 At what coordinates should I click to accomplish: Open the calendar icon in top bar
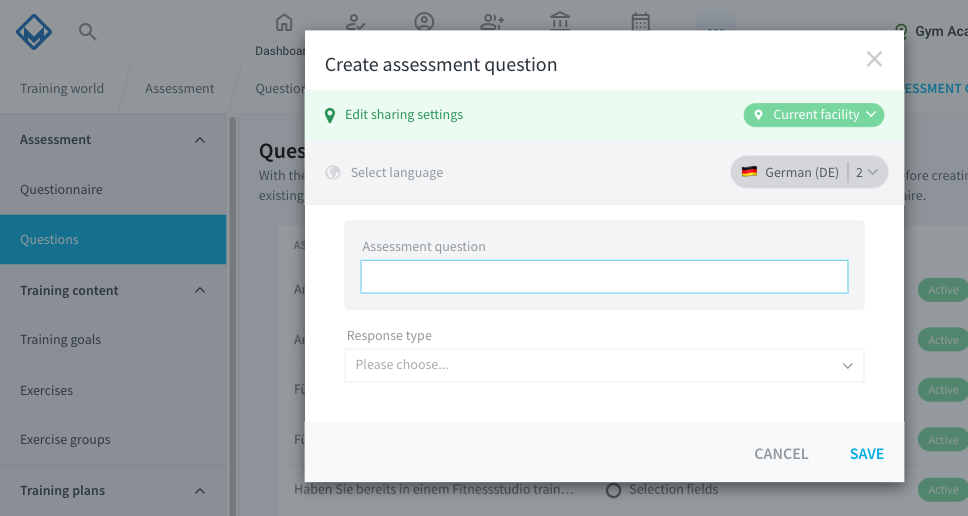pos(641,22)
